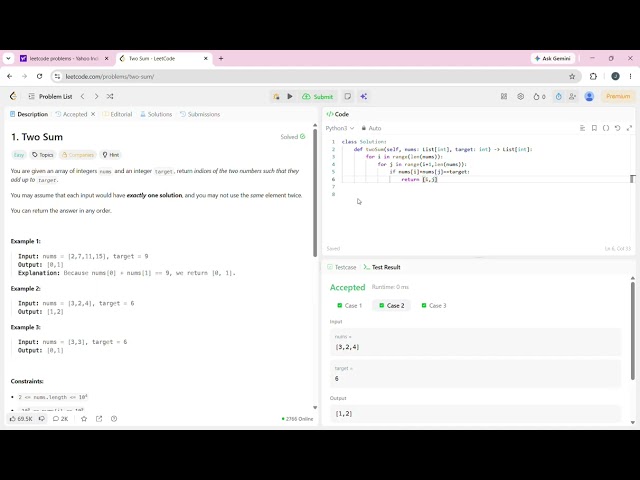Open the Problem List panel
Screen dimensions: 640x480
click(x=51, y=96)
